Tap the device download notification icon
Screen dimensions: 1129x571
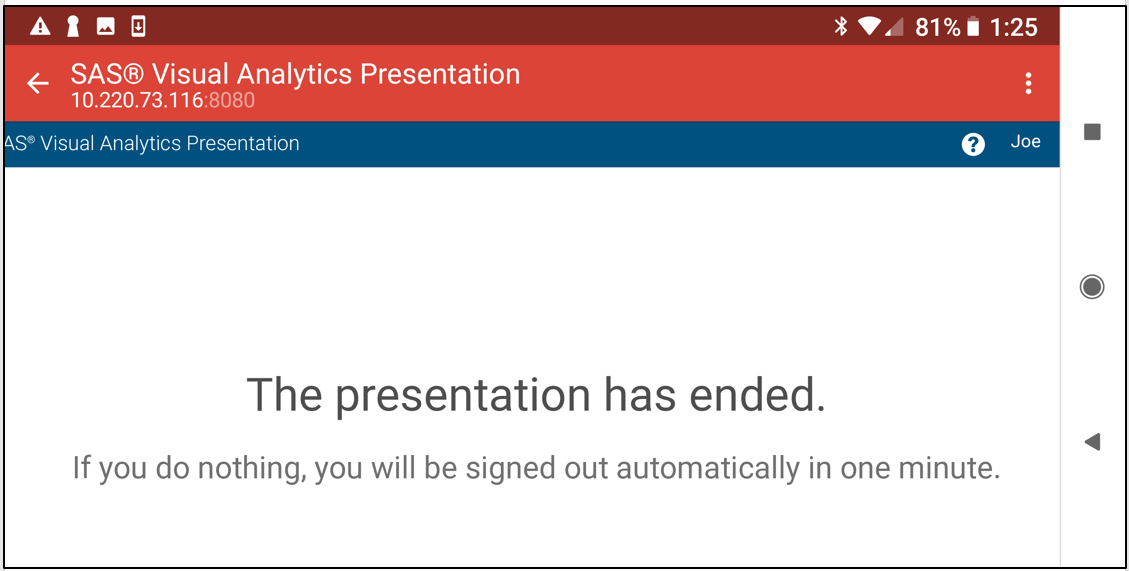click(x=138, y=27)
